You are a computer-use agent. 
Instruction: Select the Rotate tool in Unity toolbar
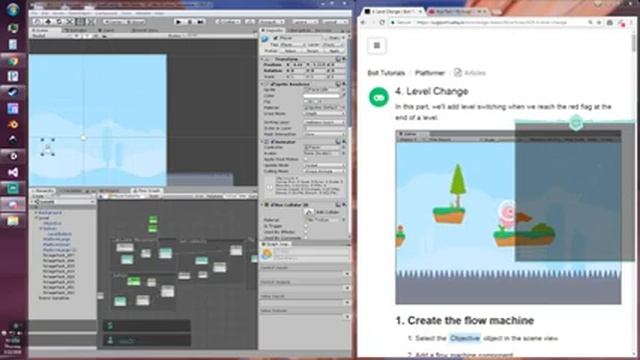(x=59, y=21)
